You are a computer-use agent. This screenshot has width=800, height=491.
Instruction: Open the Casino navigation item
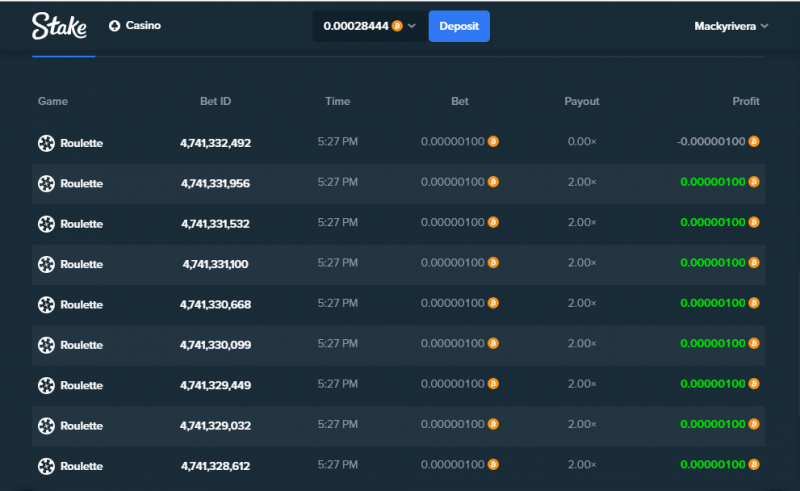pos(135,26)
